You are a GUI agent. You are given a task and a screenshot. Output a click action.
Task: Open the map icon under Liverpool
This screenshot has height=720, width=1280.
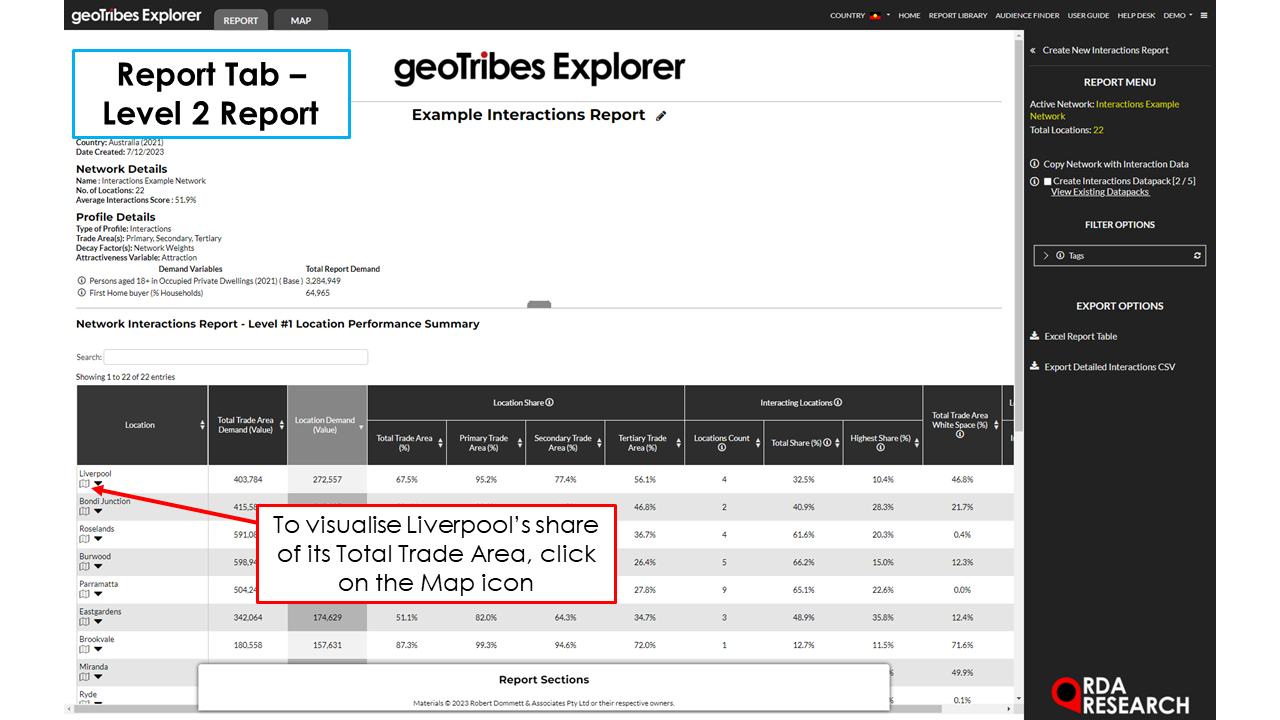point(84,484)
